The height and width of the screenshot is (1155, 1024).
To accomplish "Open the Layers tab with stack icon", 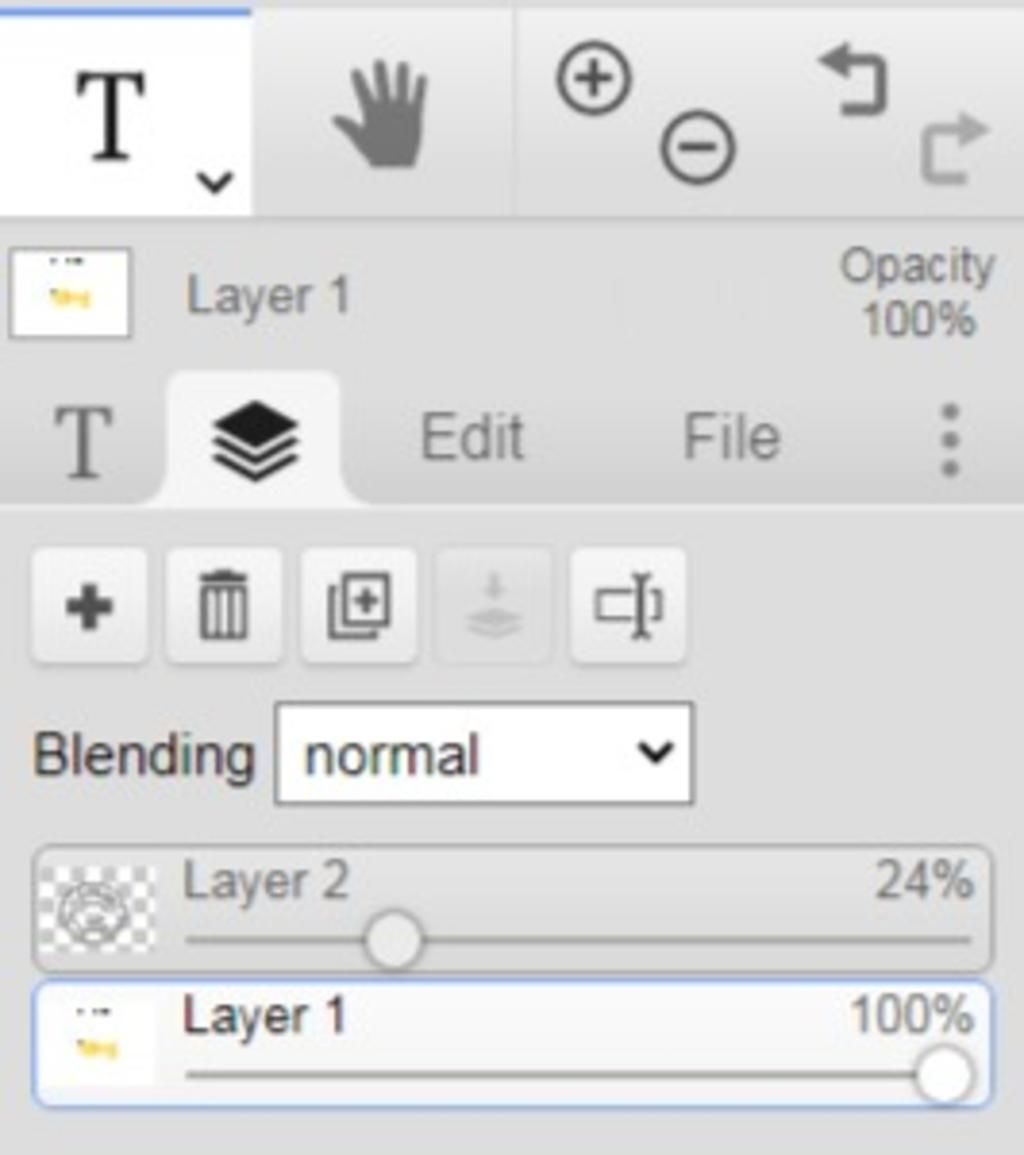I will tap(254, 440).
